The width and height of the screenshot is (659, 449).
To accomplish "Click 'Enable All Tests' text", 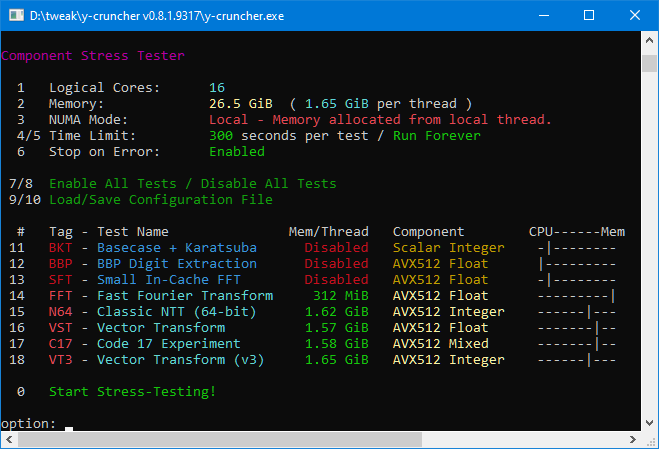I will click(113, 183).
